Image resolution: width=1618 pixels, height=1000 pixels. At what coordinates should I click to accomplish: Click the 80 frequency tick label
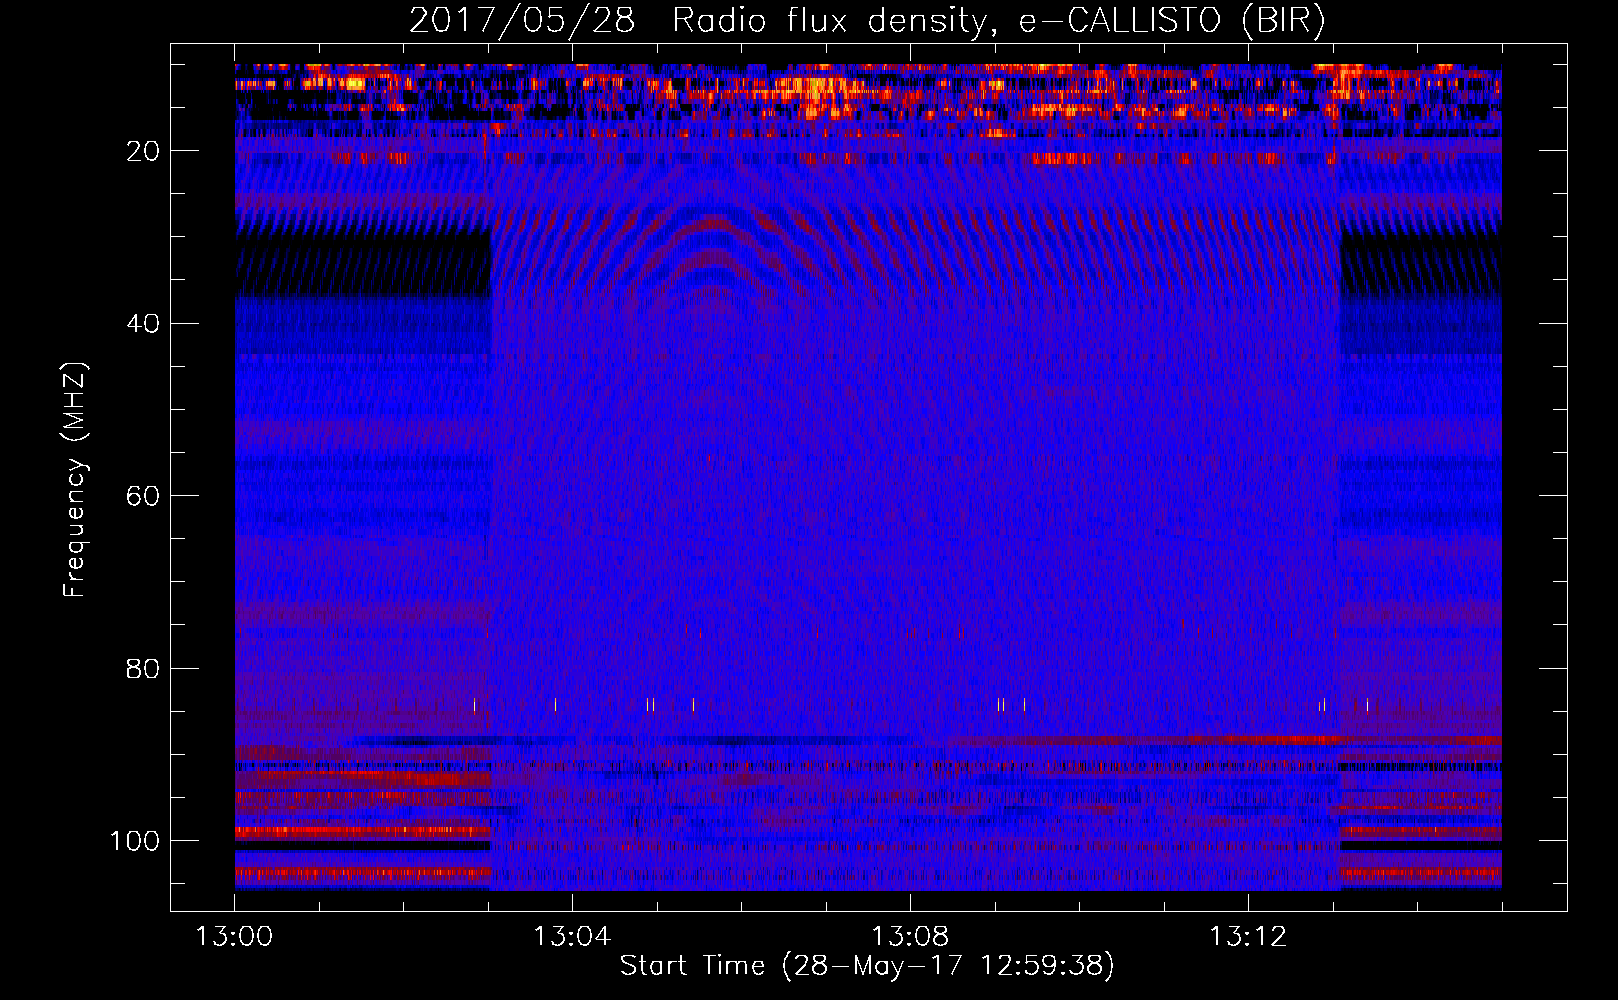click(x=144, y=669)
